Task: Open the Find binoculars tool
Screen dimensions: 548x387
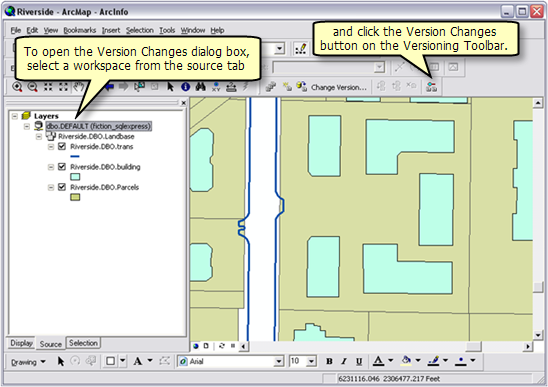Action: tap(201, 87)
